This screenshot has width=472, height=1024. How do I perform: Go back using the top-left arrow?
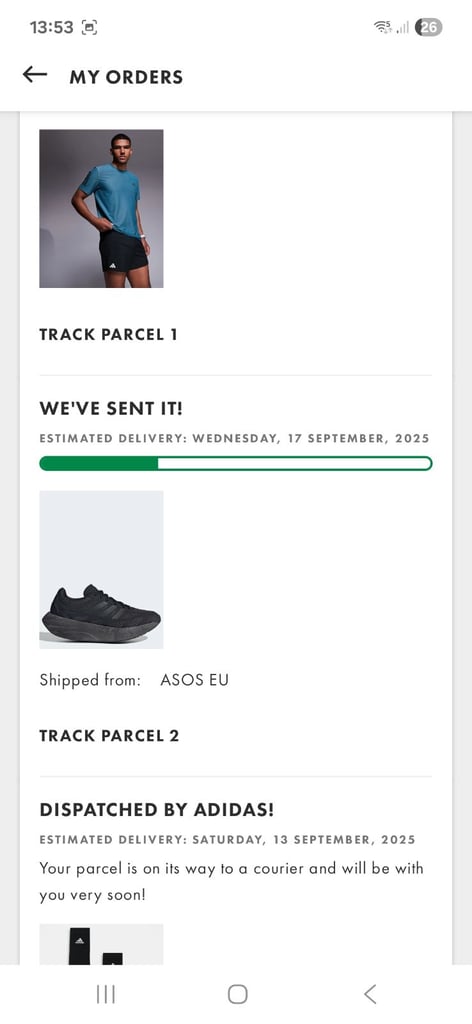[35, 75]
